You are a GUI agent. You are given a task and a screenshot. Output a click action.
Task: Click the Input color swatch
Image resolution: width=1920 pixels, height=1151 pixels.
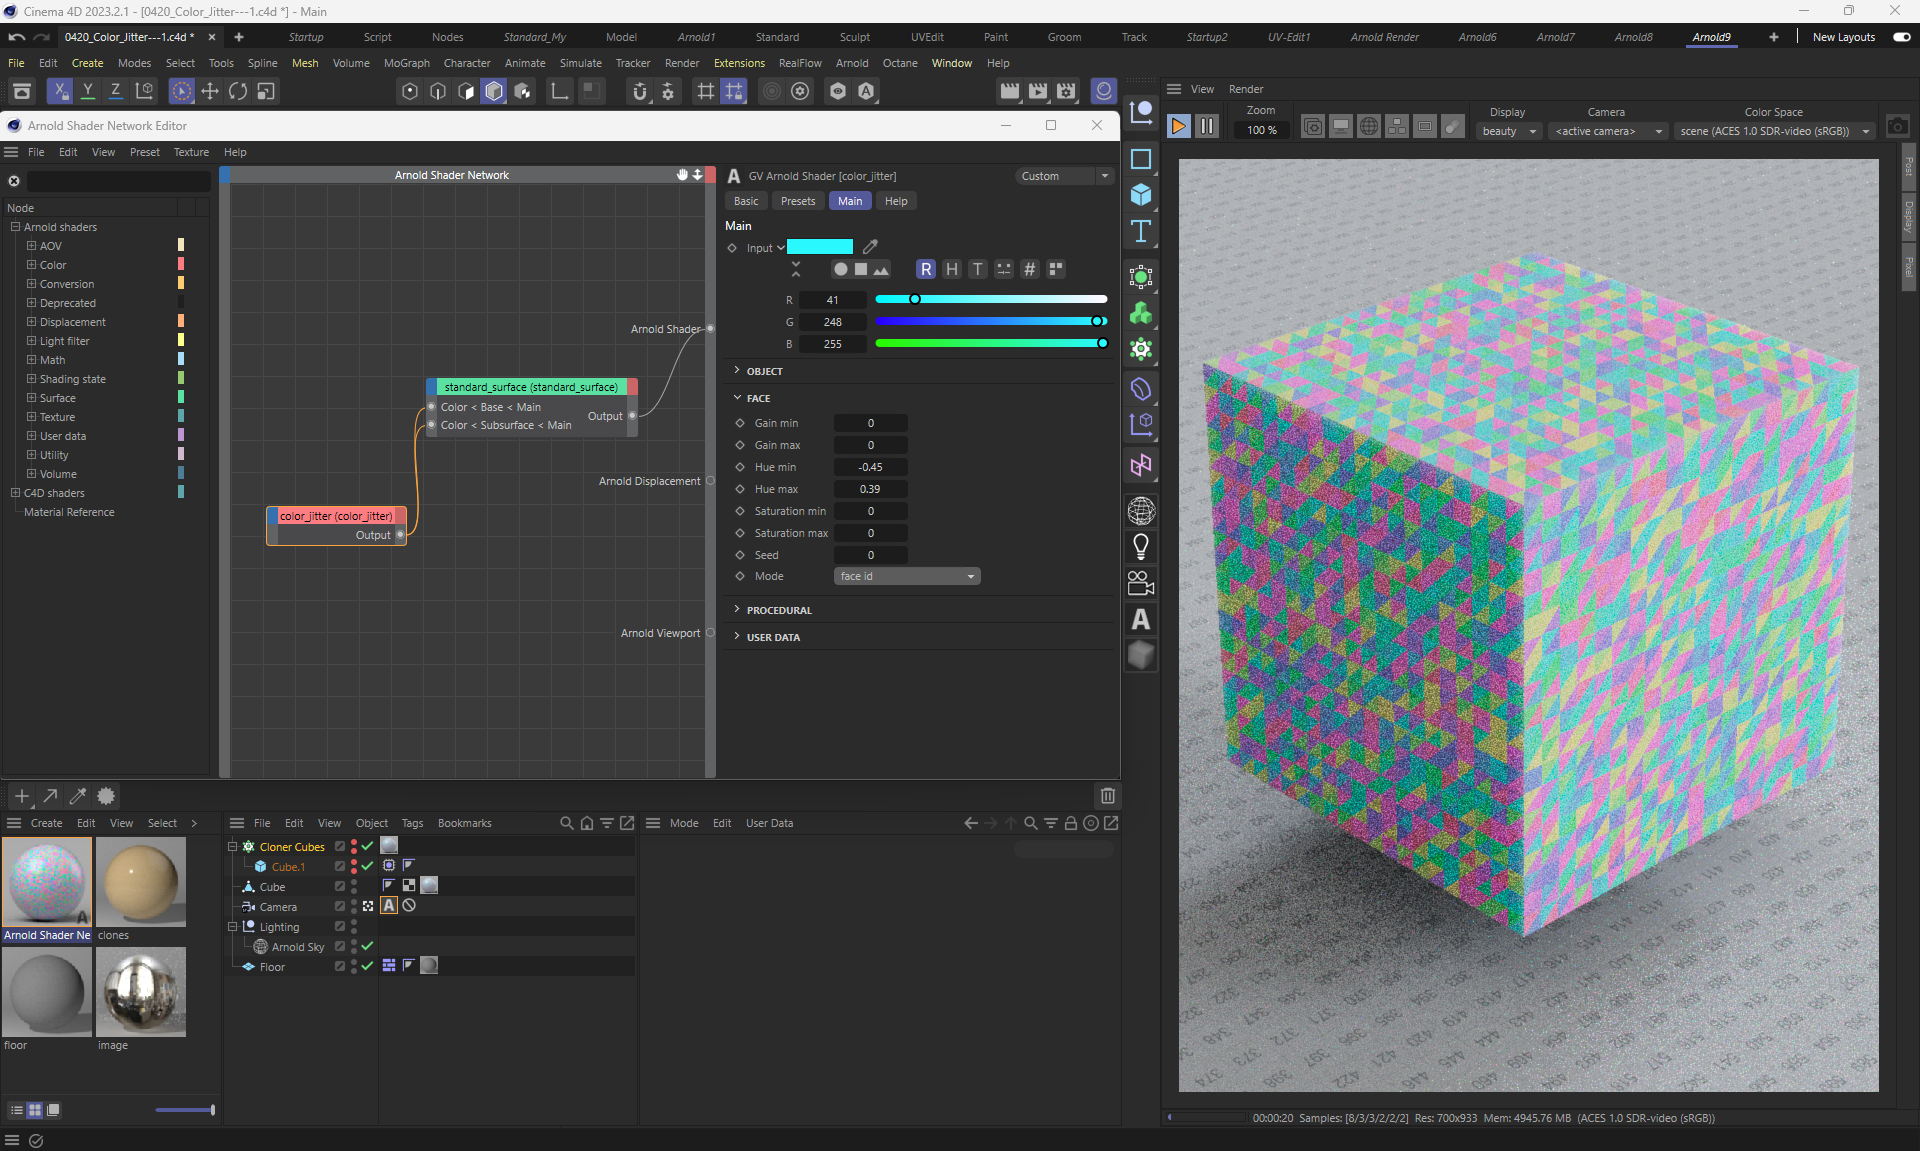click(x=819, y=247)
